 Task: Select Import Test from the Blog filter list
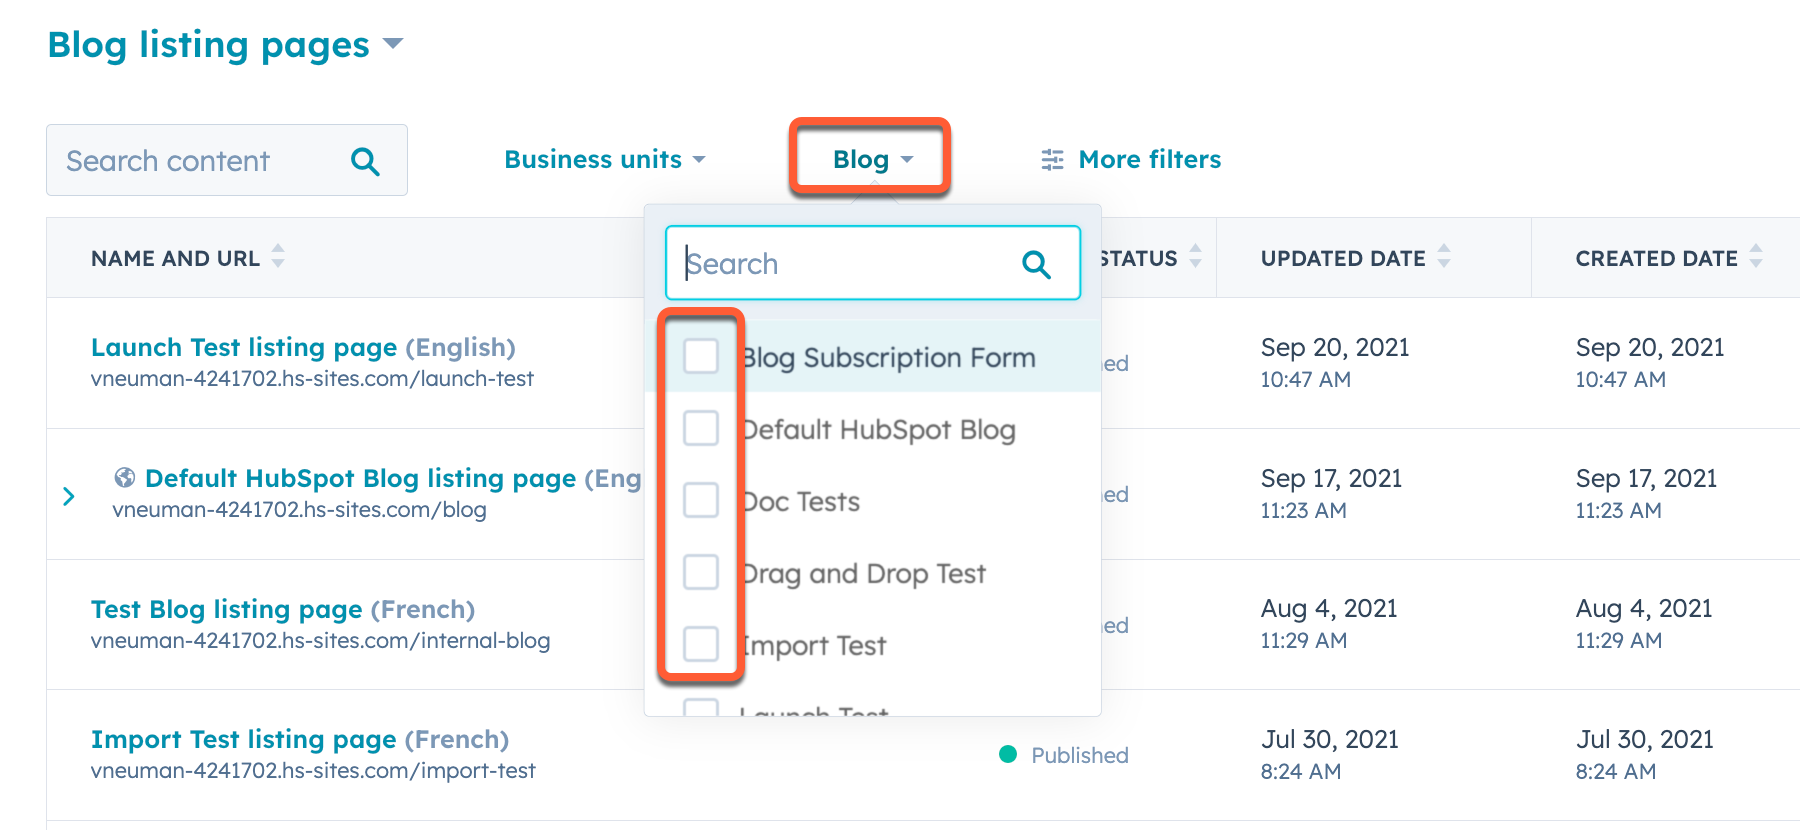[x=701, y=644]
